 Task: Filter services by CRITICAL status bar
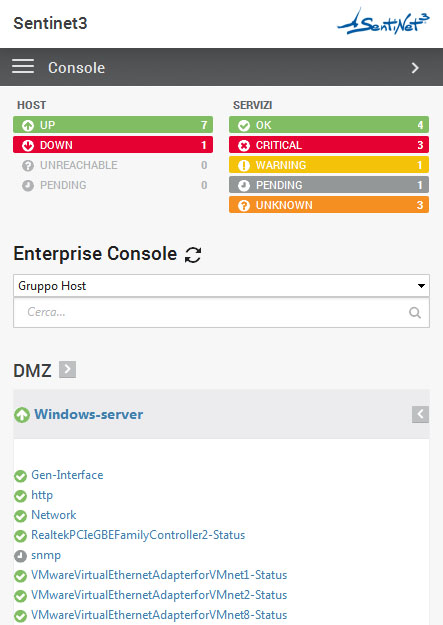[x=329, y=145]
